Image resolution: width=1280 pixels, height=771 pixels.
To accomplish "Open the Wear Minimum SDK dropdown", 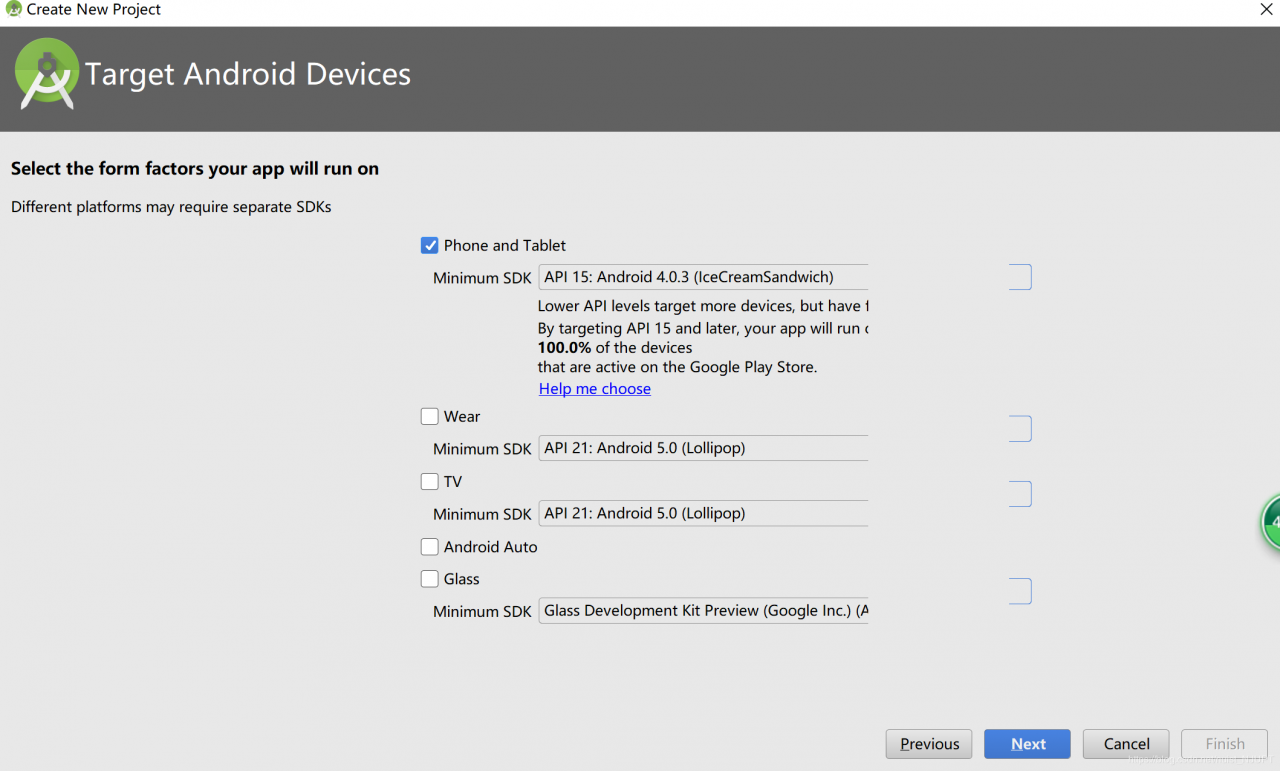I will pyautogui.click(x=703, y=448).
